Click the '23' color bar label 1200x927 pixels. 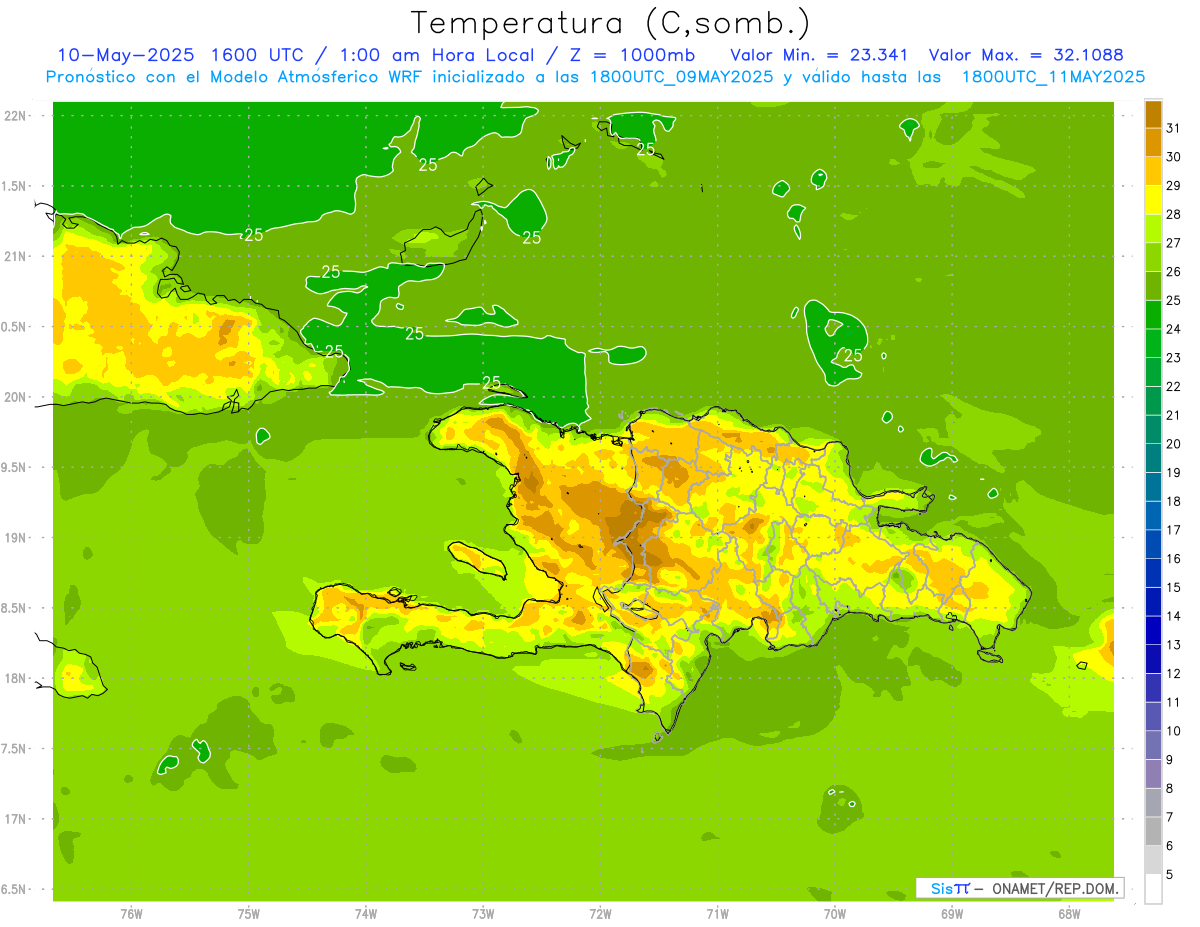pos(1173,358)
